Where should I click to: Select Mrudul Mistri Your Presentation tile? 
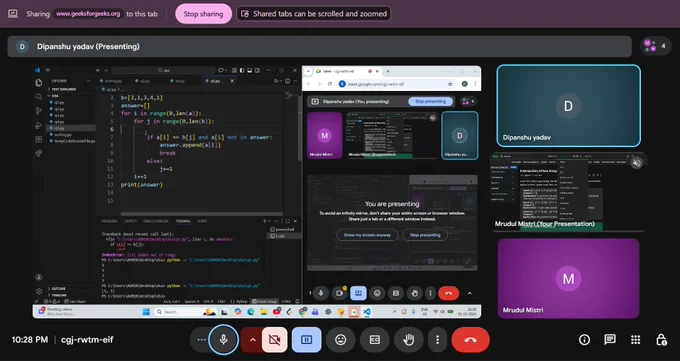pyautogui.click(x=569, y=191)
